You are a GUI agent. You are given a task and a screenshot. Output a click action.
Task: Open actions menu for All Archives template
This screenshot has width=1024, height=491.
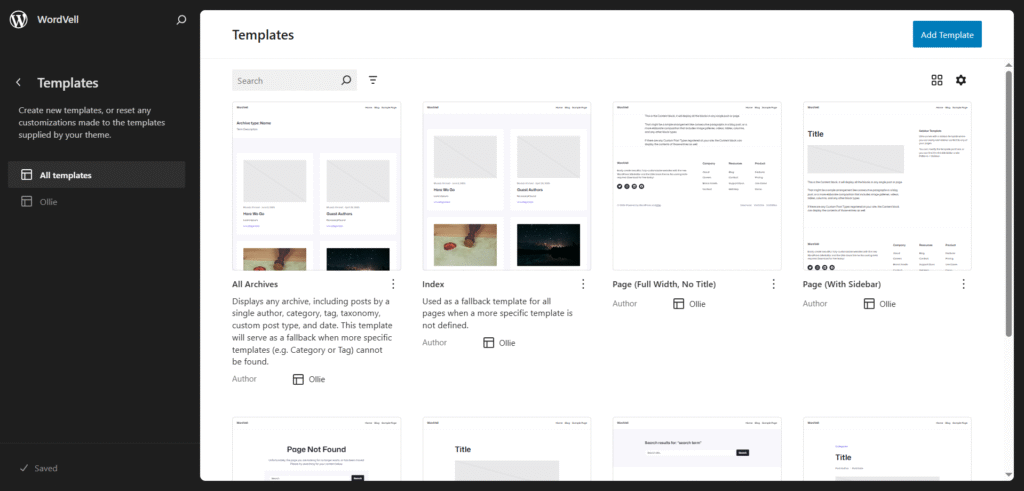[x=393, y=284]
